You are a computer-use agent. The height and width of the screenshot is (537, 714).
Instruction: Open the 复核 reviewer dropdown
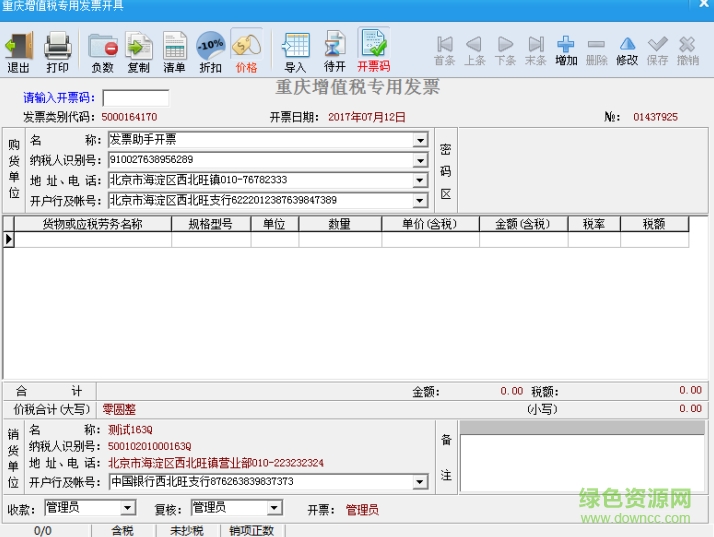click(x=274, y=509)
